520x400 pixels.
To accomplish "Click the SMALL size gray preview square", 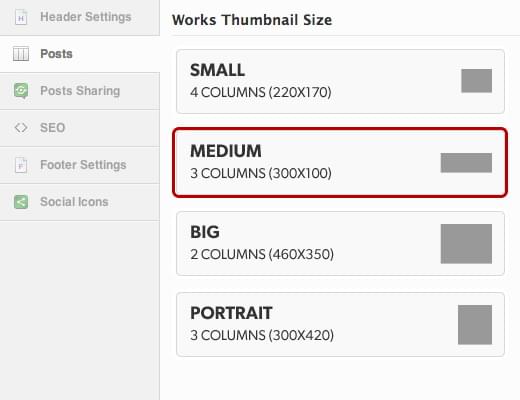I will point(476,81).
